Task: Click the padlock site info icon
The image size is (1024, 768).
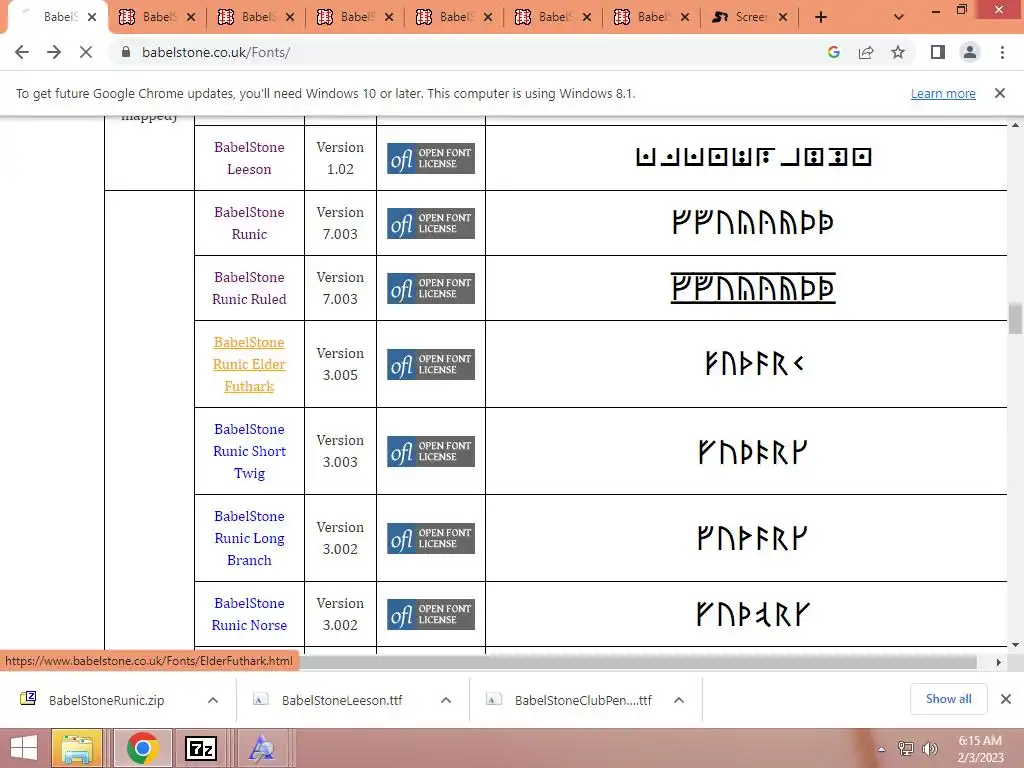Action: coord(126,52)
